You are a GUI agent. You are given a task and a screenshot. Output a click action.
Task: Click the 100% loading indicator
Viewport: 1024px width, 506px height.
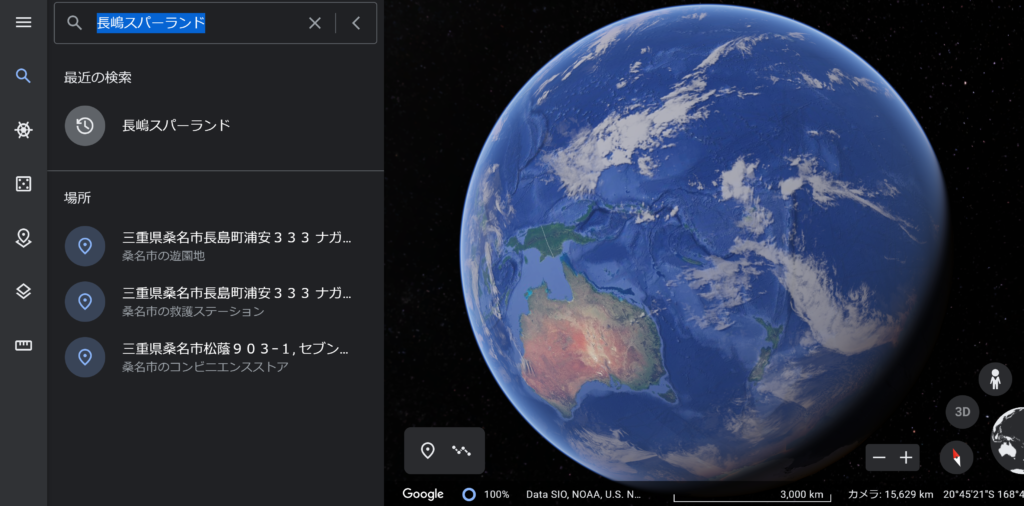486,494
